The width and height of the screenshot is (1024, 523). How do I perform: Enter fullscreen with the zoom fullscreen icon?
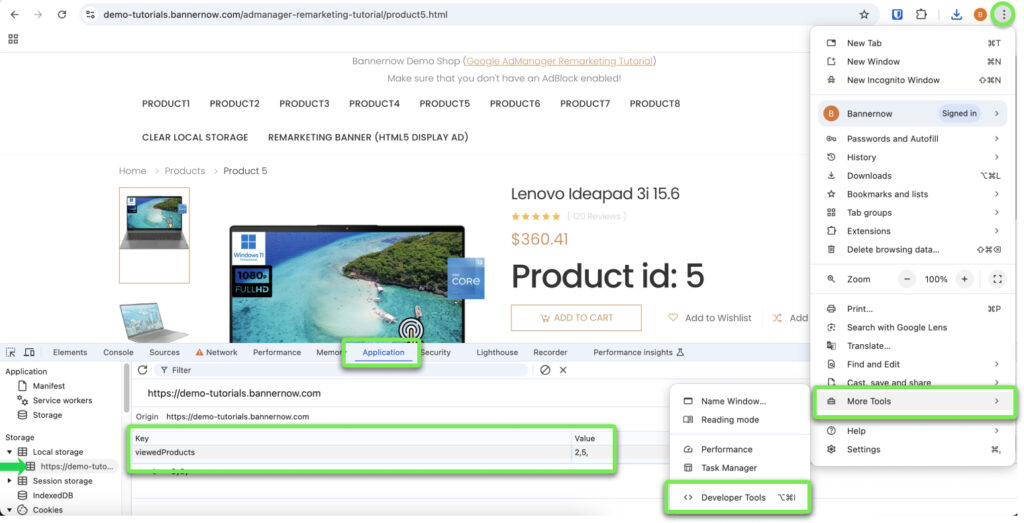pos(997,279)
